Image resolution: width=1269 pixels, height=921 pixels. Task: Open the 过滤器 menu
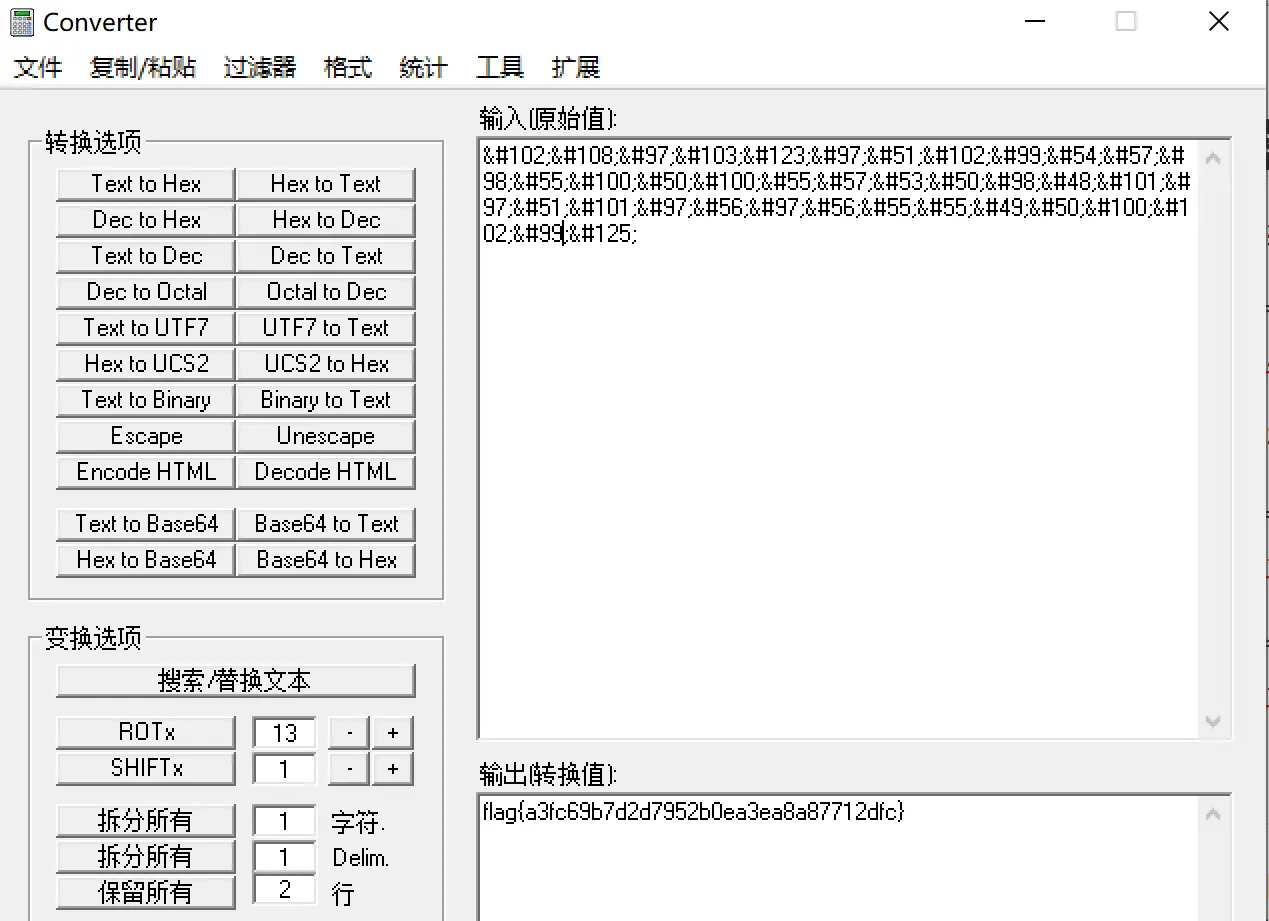click(x=258, y=67)
